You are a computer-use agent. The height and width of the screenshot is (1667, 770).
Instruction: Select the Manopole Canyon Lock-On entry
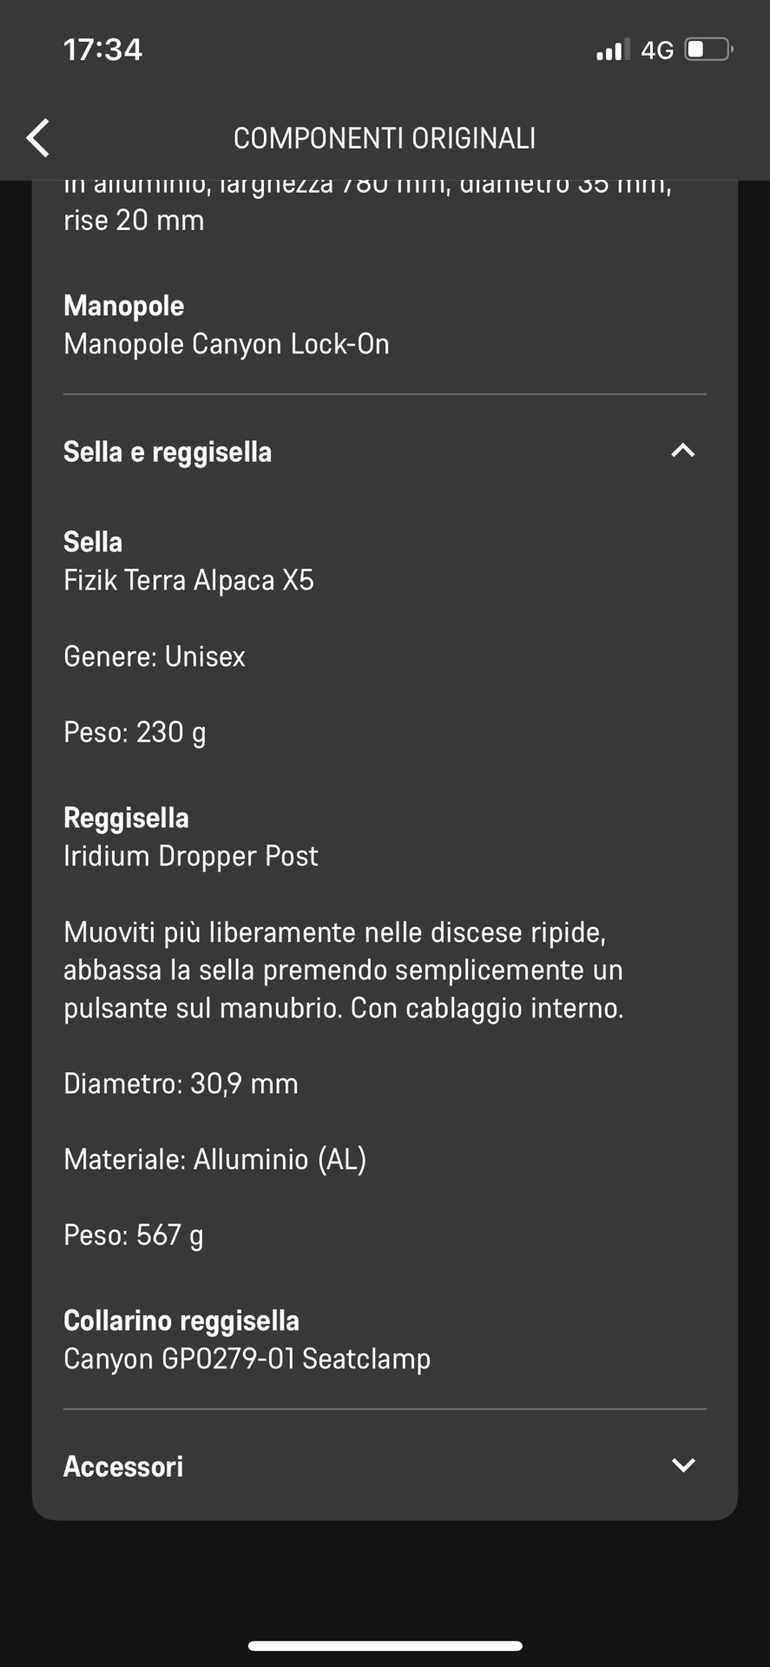tap(226, 344)
